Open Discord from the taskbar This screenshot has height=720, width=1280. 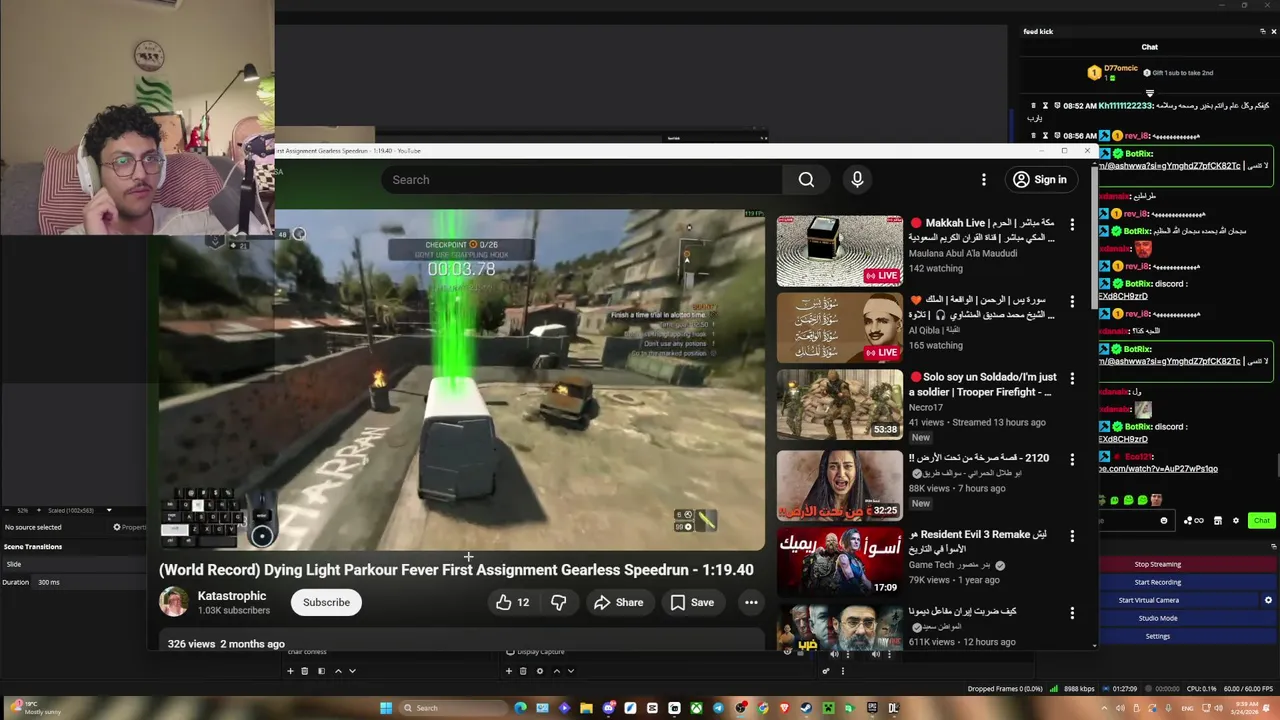[608, 708]
